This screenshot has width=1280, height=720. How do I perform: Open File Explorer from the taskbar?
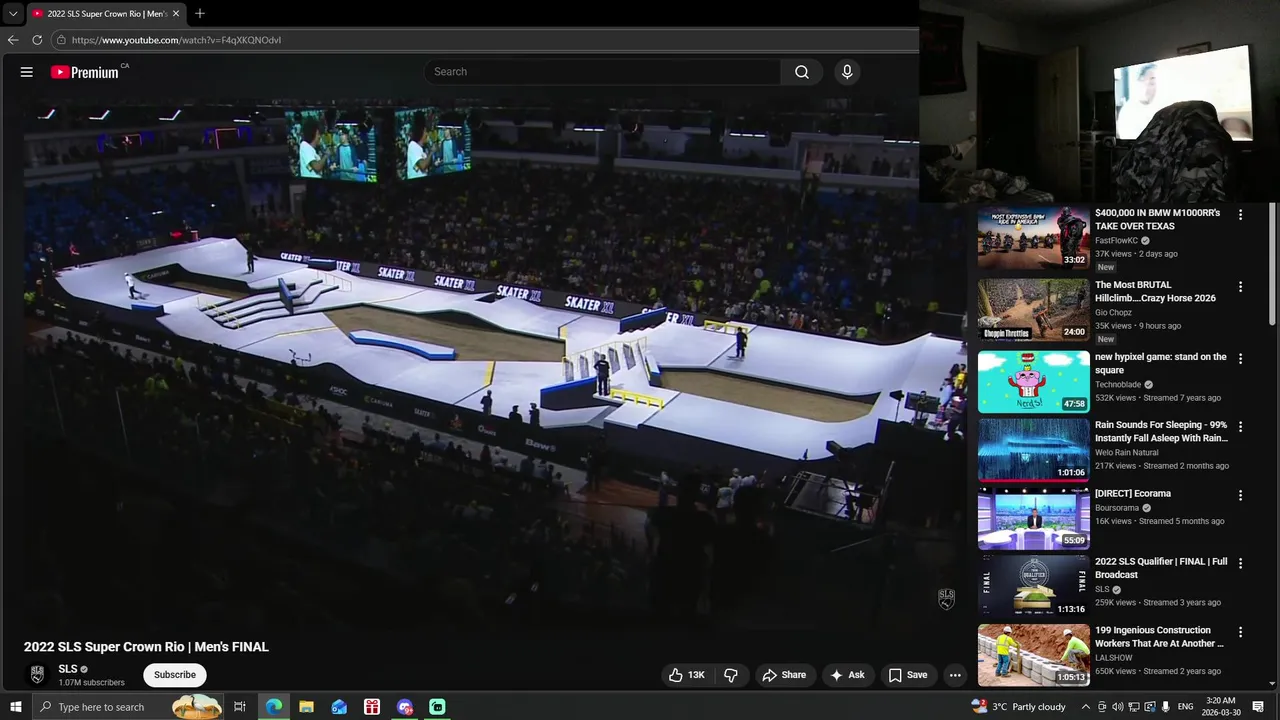tap(306, 707)
